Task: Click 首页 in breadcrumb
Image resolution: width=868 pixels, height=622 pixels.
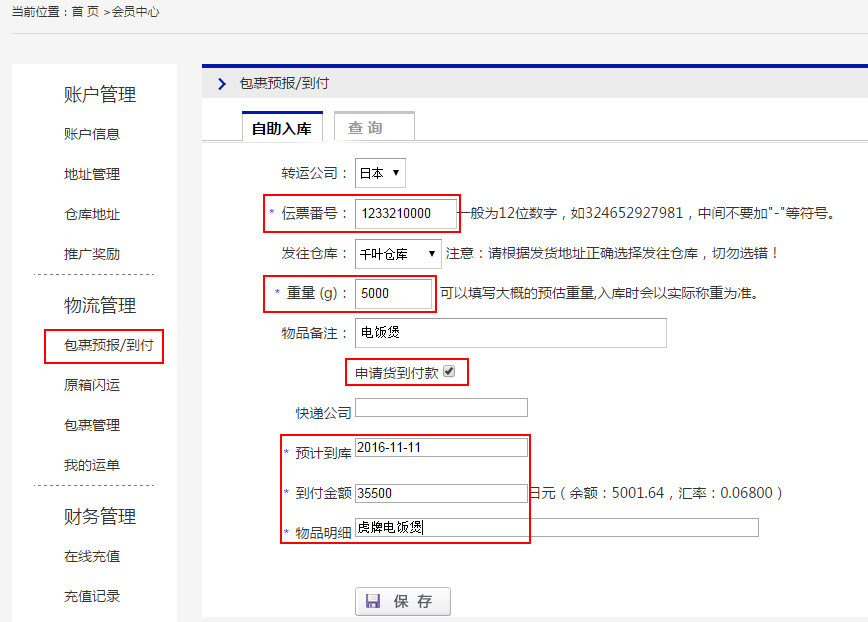Action: coord(85,12)
